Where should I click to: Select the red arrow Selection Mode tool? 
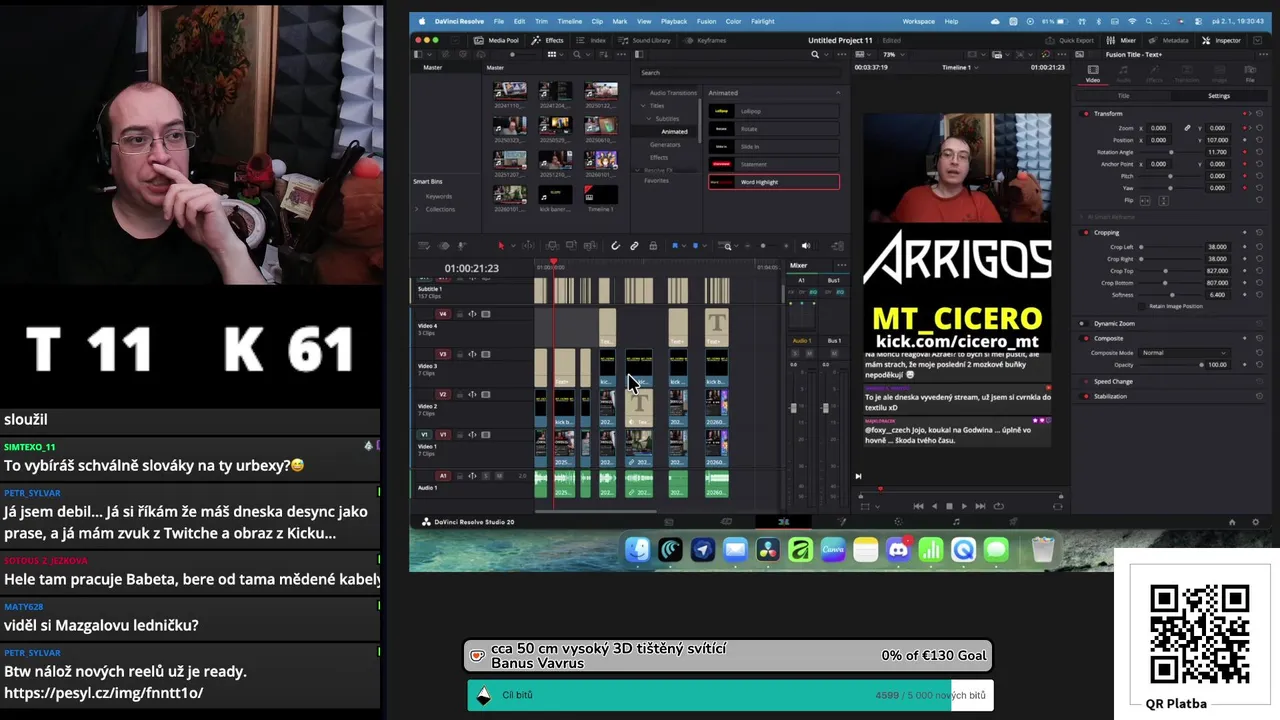[501, 246]
